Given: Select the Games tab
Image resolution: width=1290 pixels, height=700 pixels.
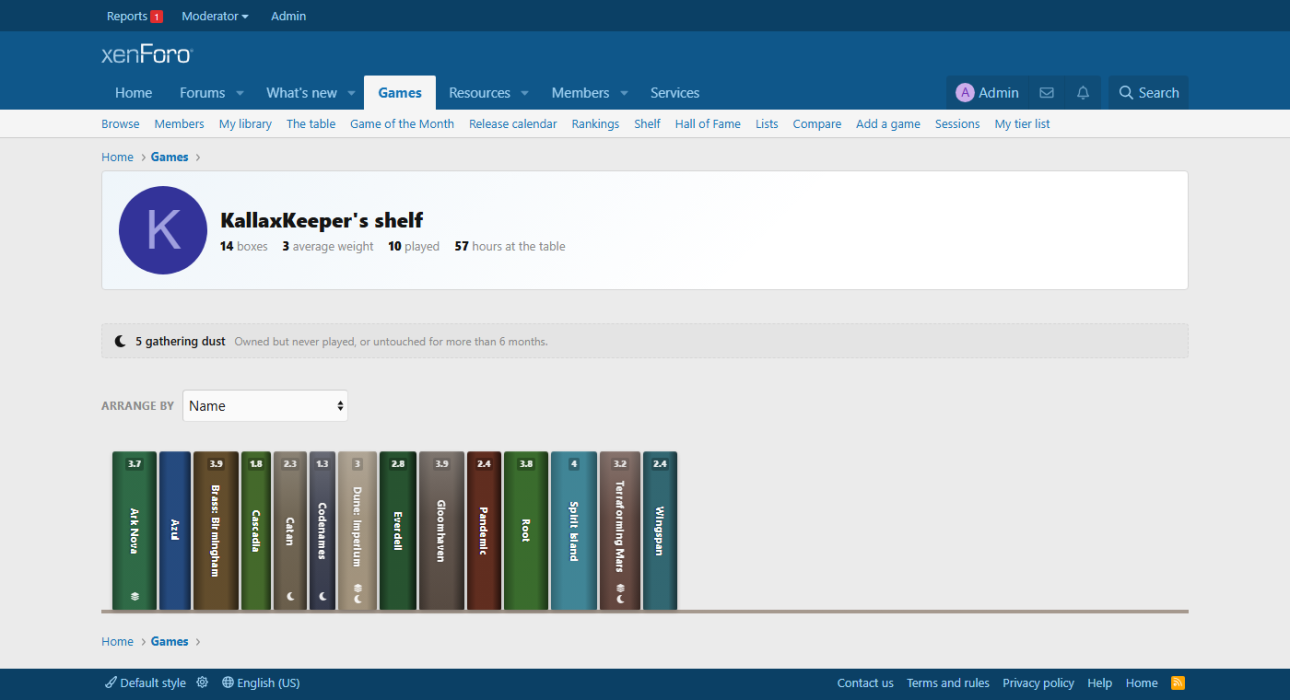Looking at the screenshot, I should 400,93.
